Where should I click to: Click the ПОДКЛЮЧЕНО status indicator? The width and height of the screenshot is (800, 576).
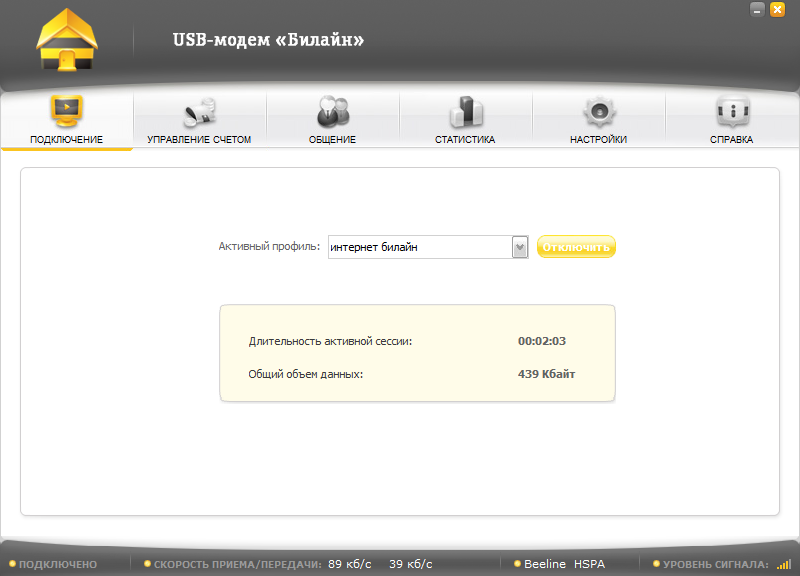[58, 564]
